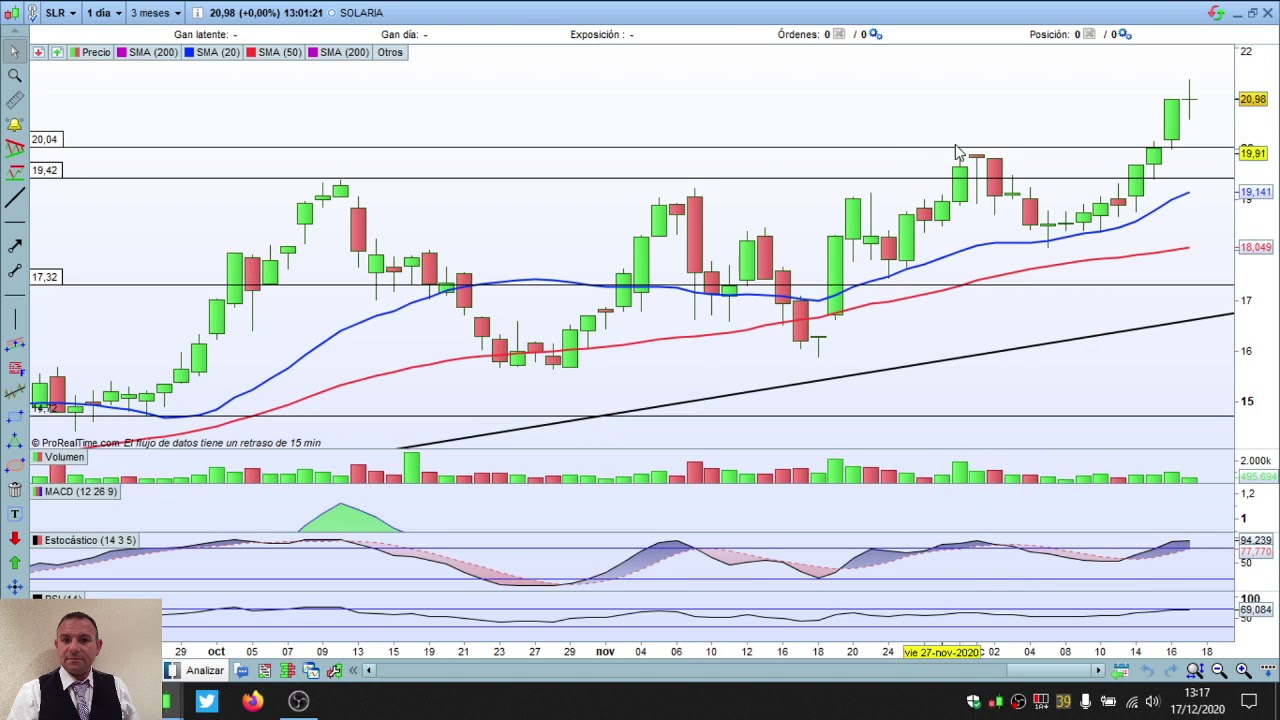Open the Volumen panel label

58,457
